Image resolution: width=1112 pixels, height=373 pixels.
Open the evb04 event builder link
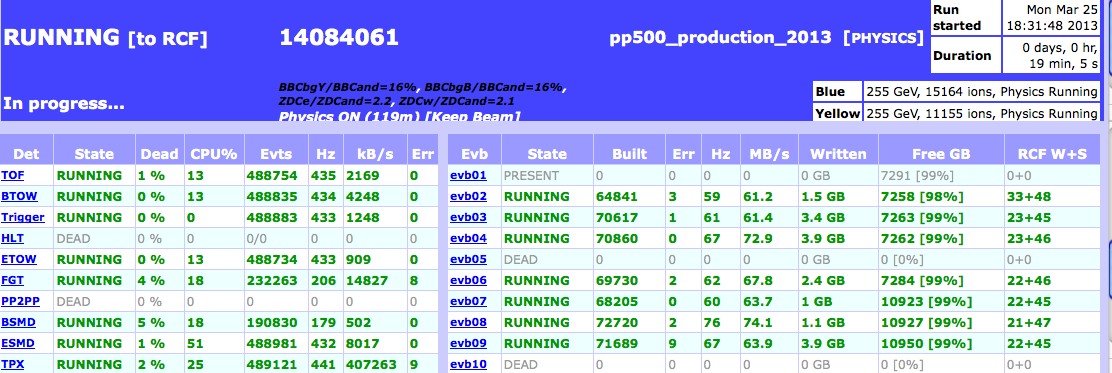click(468, 238)
